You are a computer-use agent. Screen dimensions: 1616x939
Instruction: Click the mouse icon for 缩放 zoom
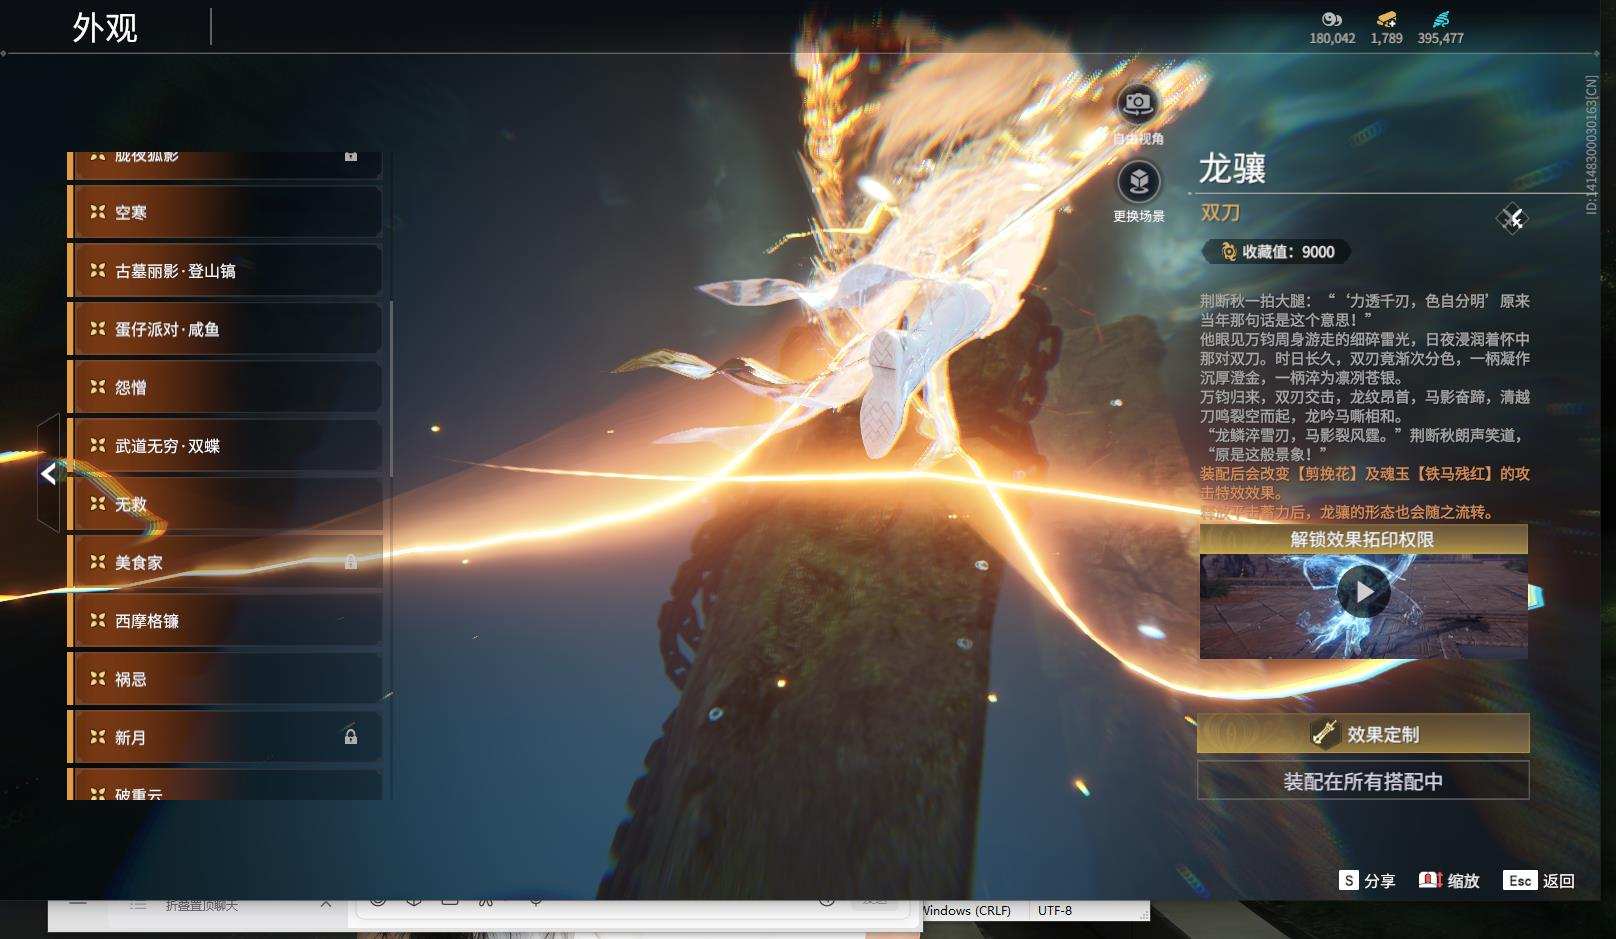[1430, 880]
